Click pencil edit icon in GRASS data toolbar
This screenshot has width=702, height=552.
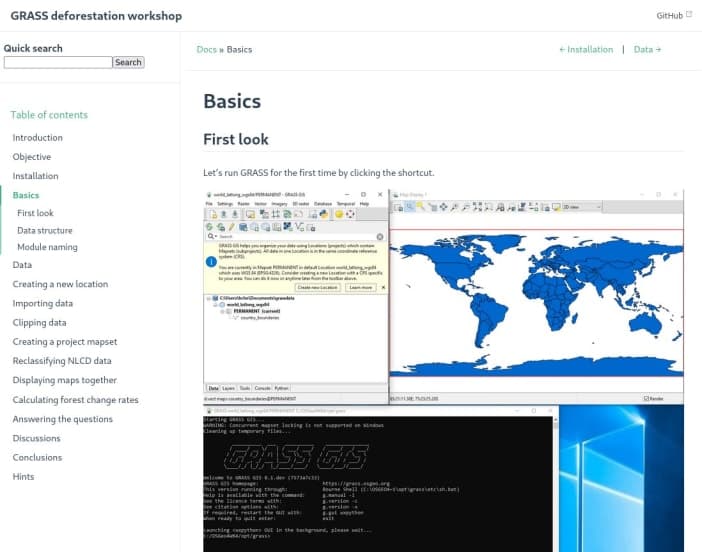point(231,227)
